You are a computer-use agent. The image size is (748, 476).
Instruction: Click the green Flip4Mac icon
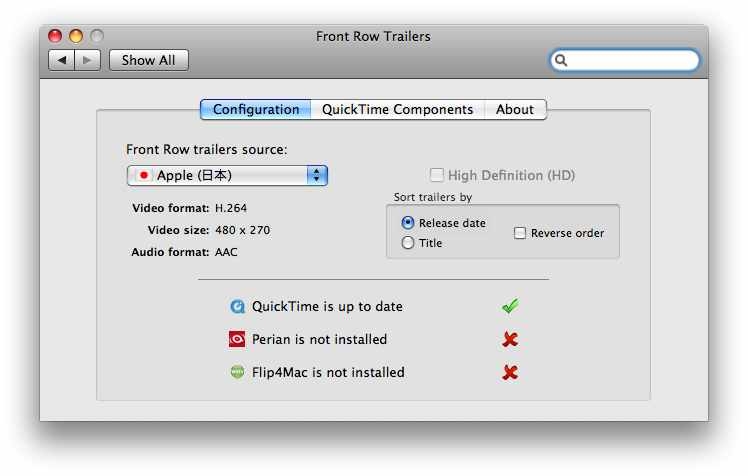[237, 372]
